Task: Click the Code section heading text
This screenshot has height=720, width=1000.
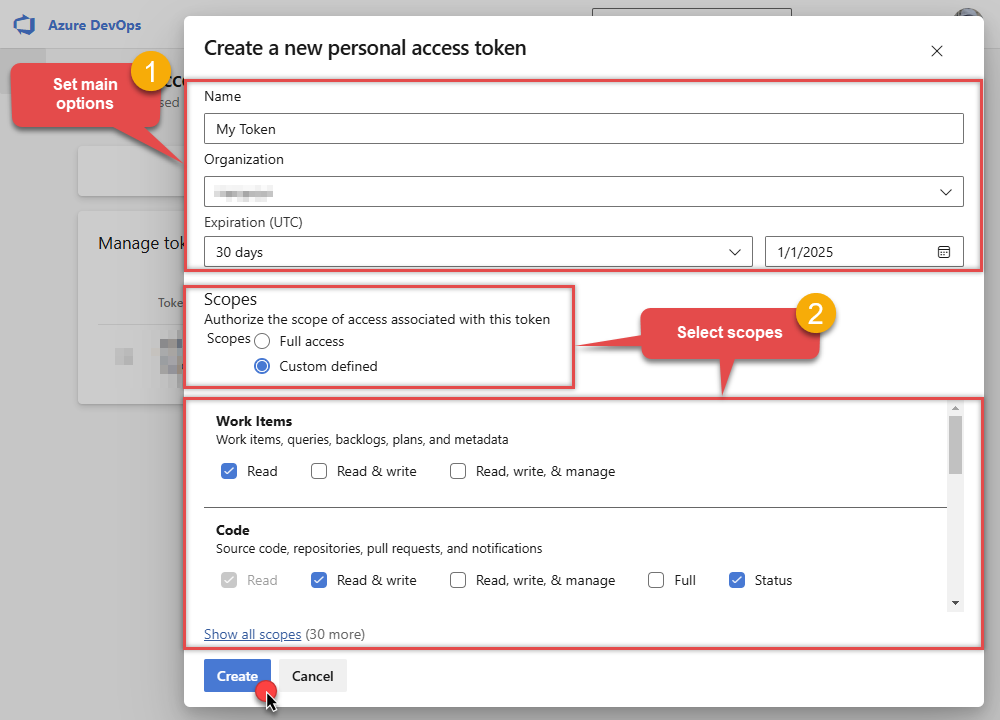Action: (x=233, y=531)
